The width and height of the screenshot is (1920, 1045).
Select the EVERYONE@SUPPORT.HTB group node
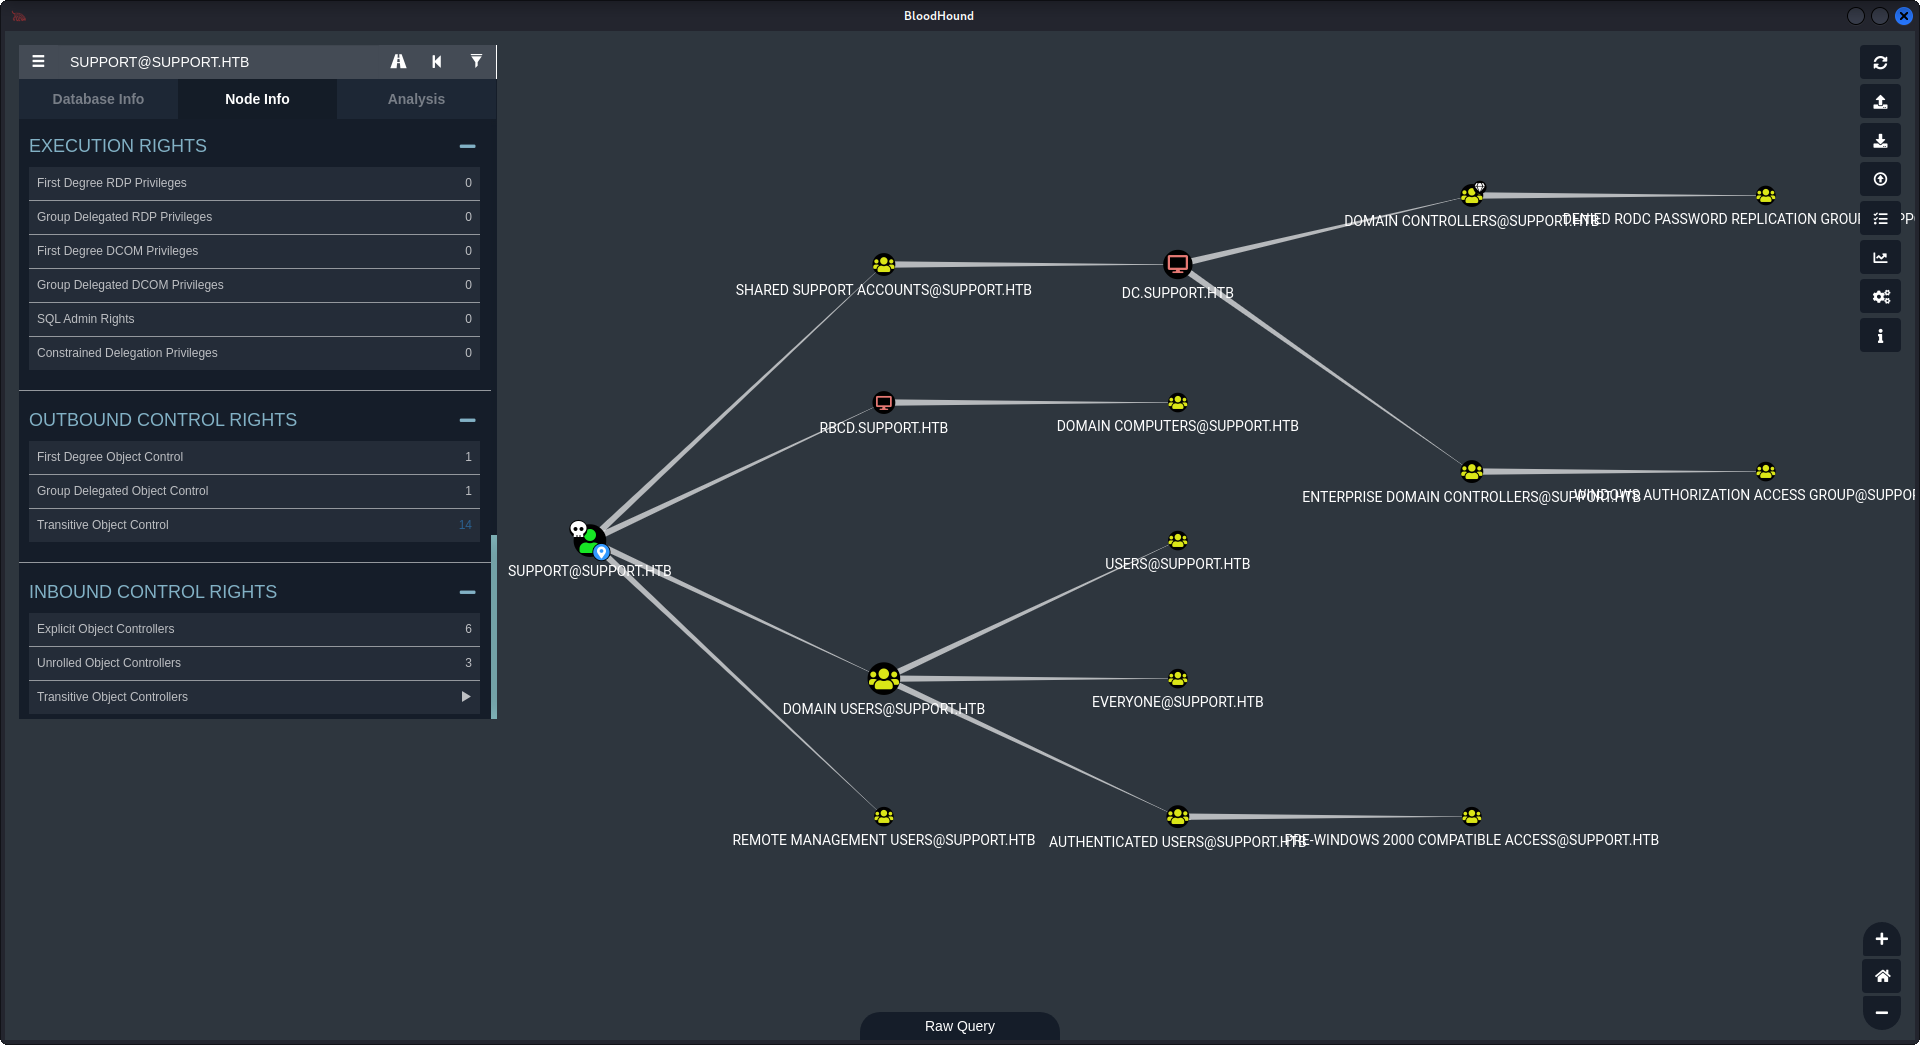point(1178,678)
